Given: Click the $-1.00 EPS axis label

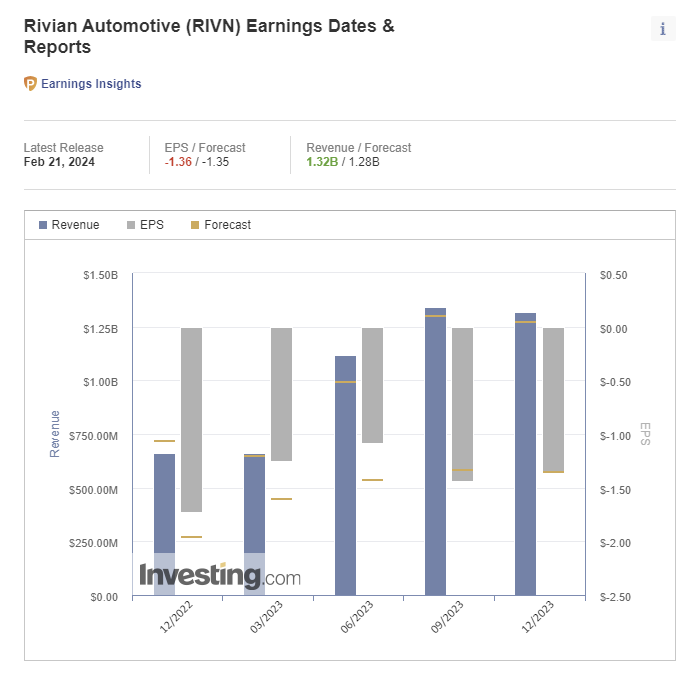Looking at the screenshot, I should coord(615,436).
